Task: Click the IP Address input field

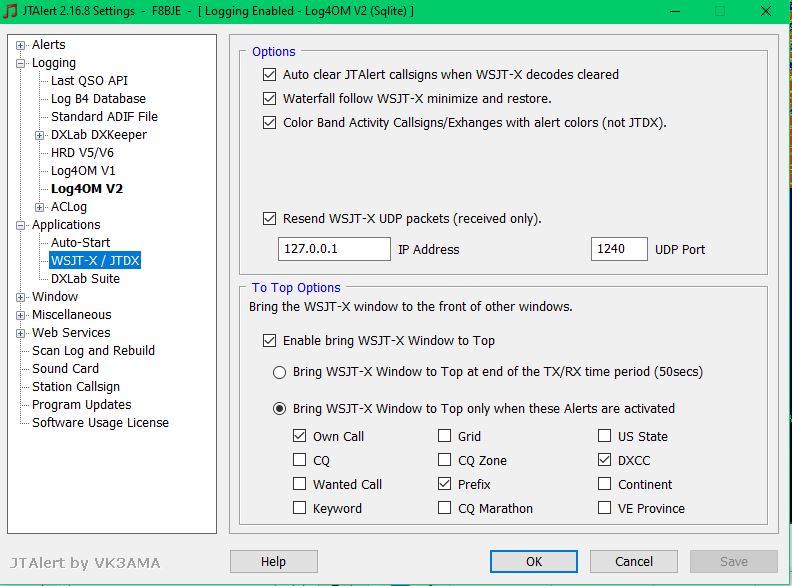Action: 334,249
